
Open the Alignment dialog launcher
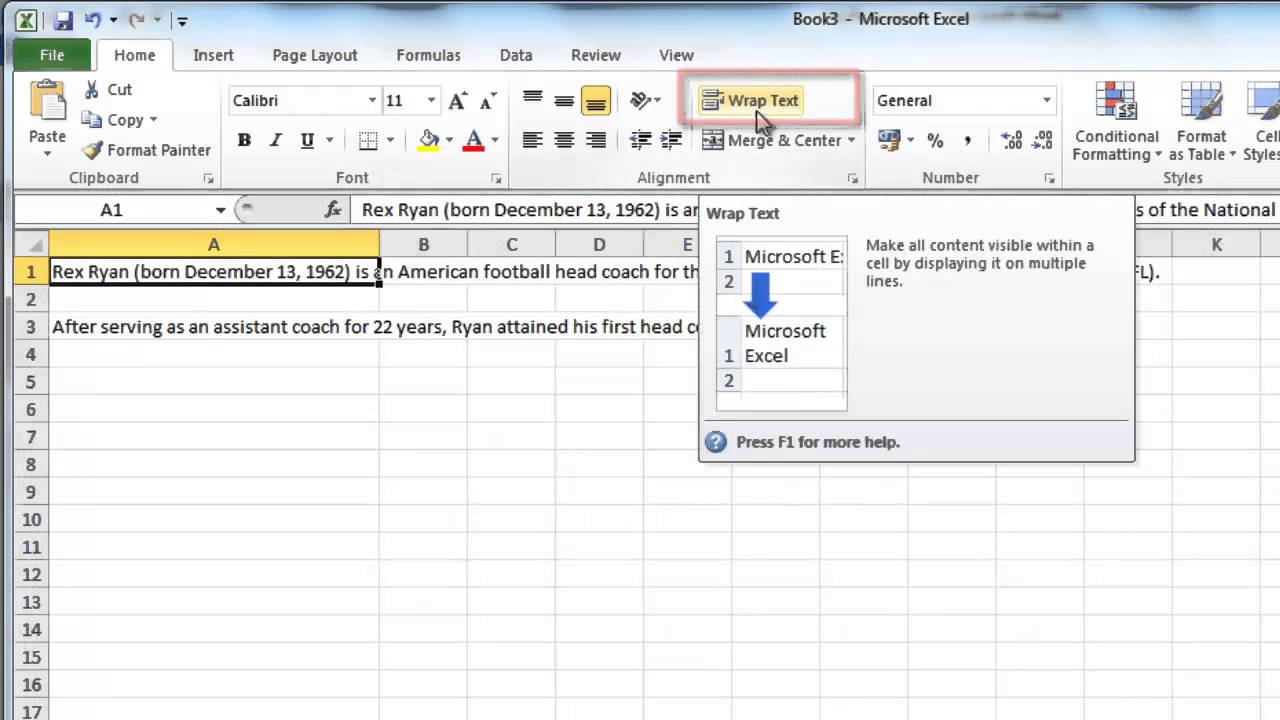[853, 178]
